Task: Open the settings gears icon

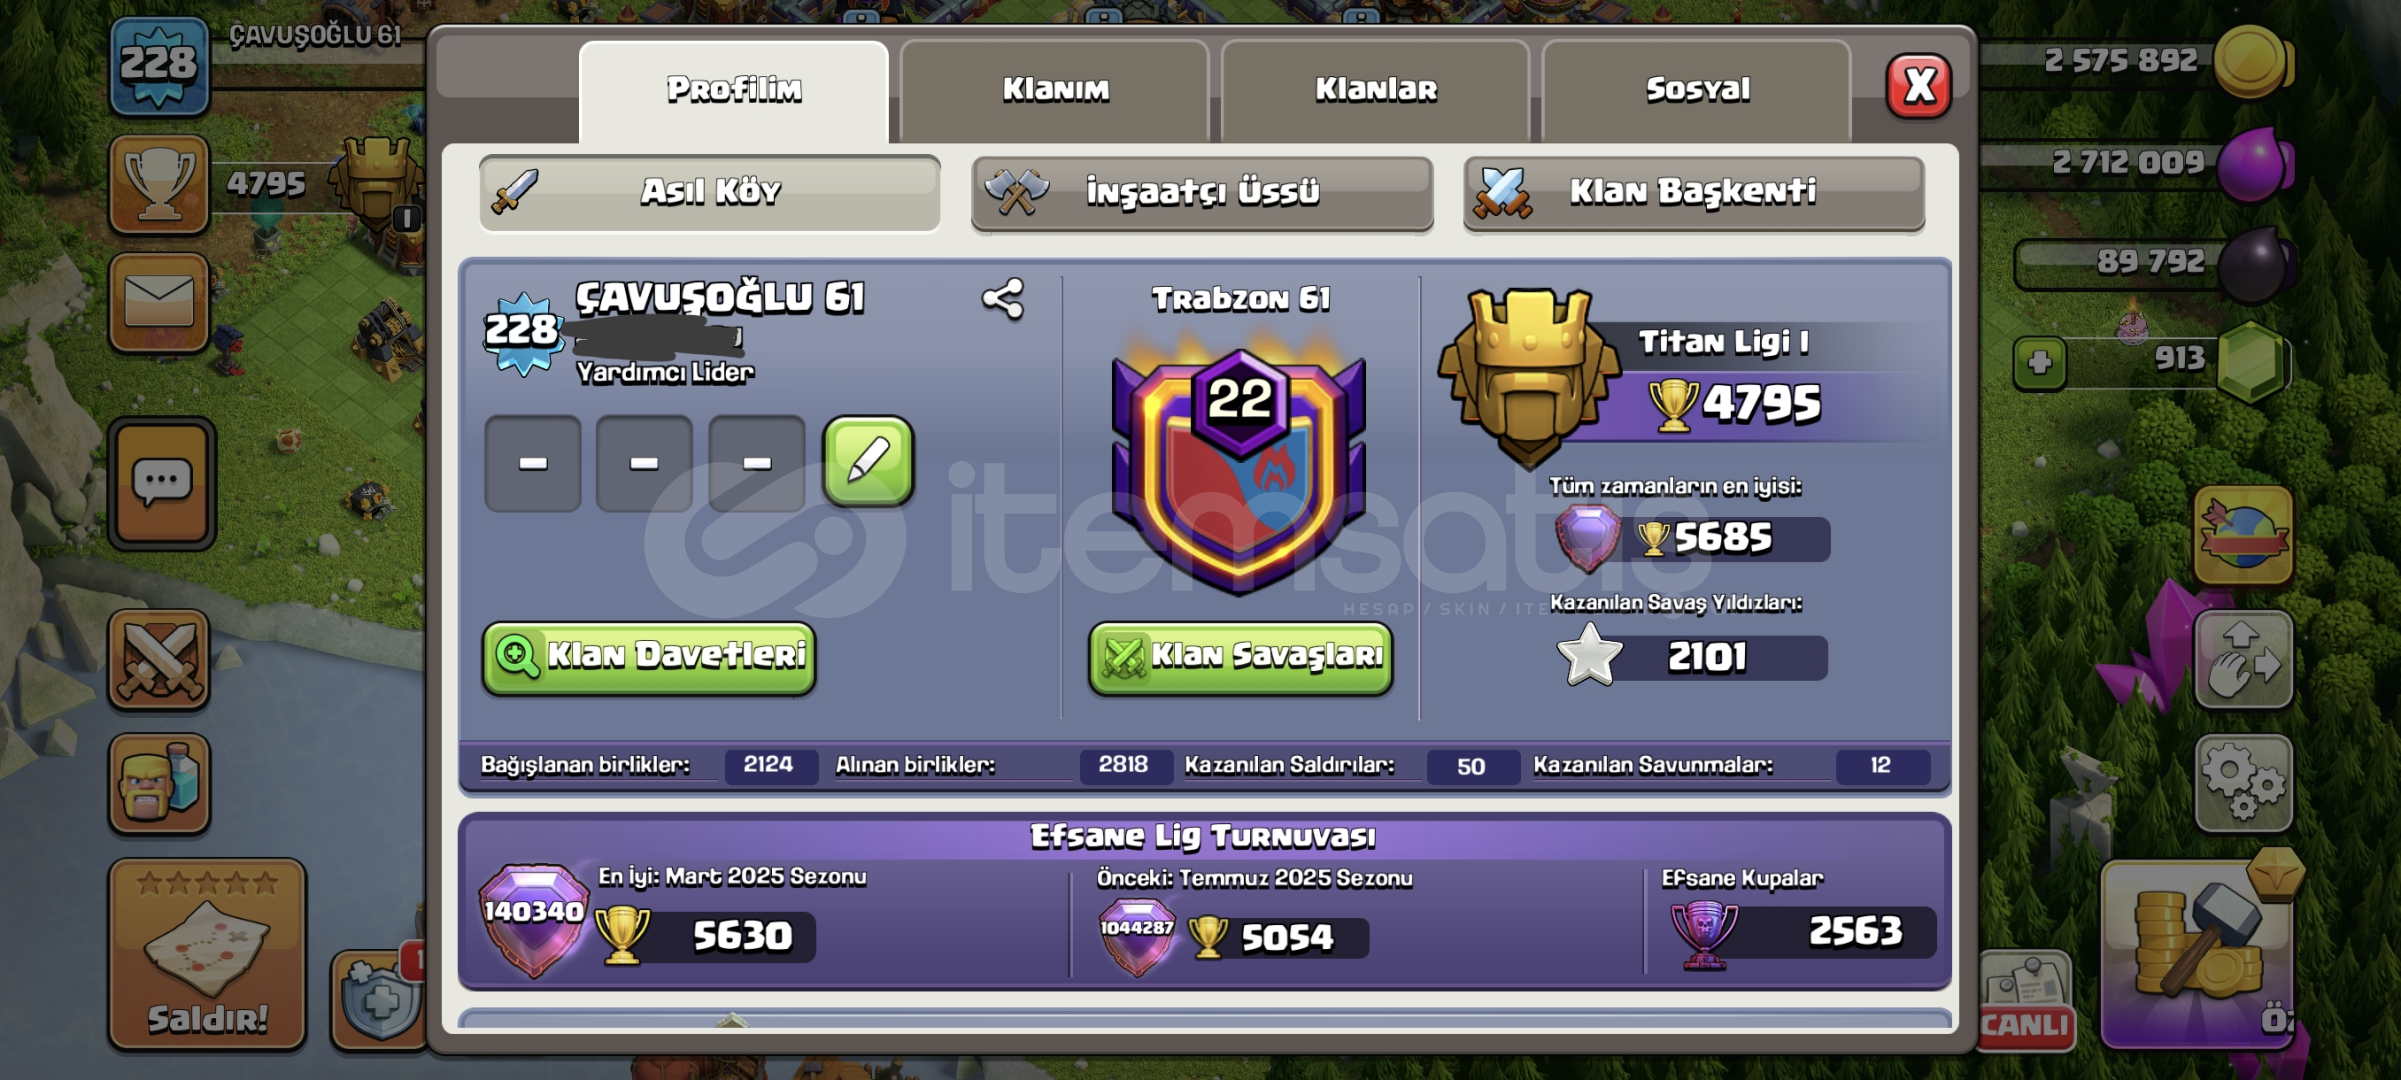Action: [x=2243, y=783]
